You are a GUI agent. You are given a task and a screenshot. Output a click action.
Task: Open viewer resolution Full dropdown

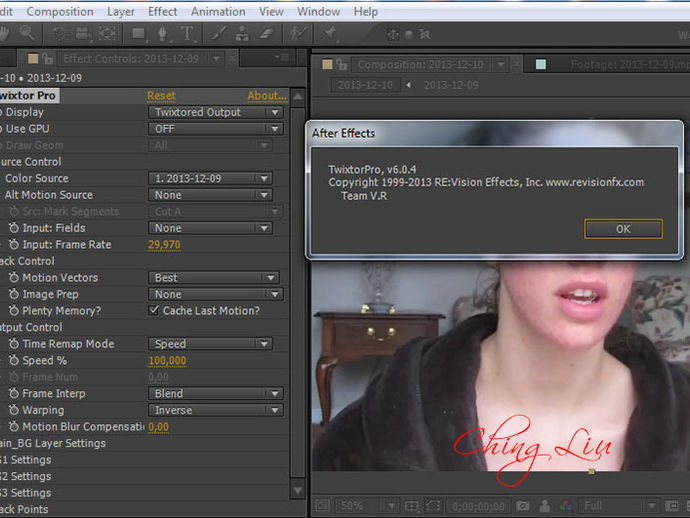(618, 506)
